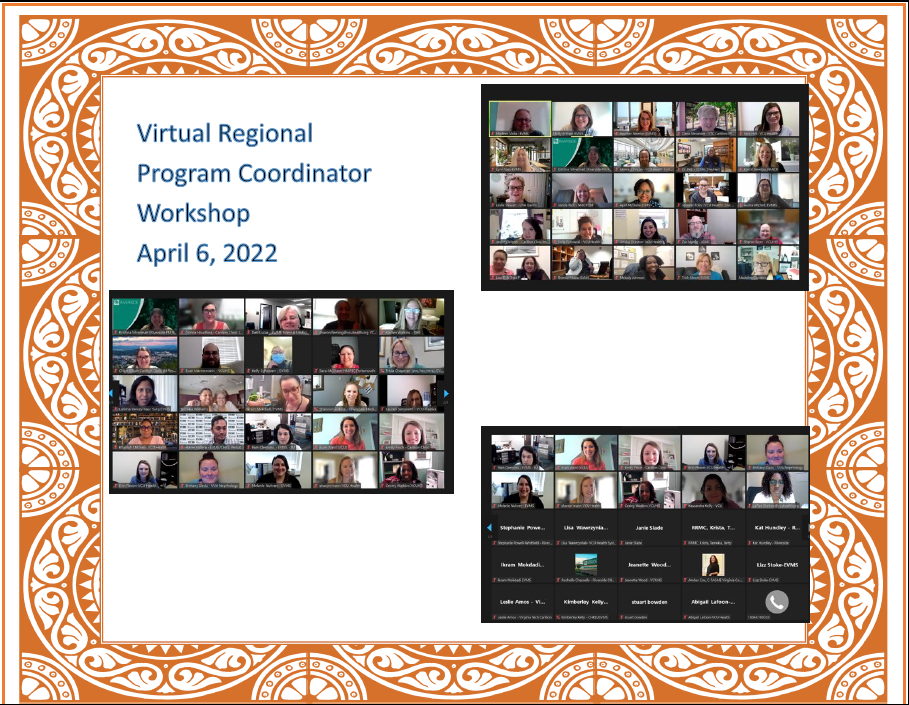The height and width of the screenshot is (705, 909).
Task: Select the stuart bowden name tile
Action: pos(649,602)
